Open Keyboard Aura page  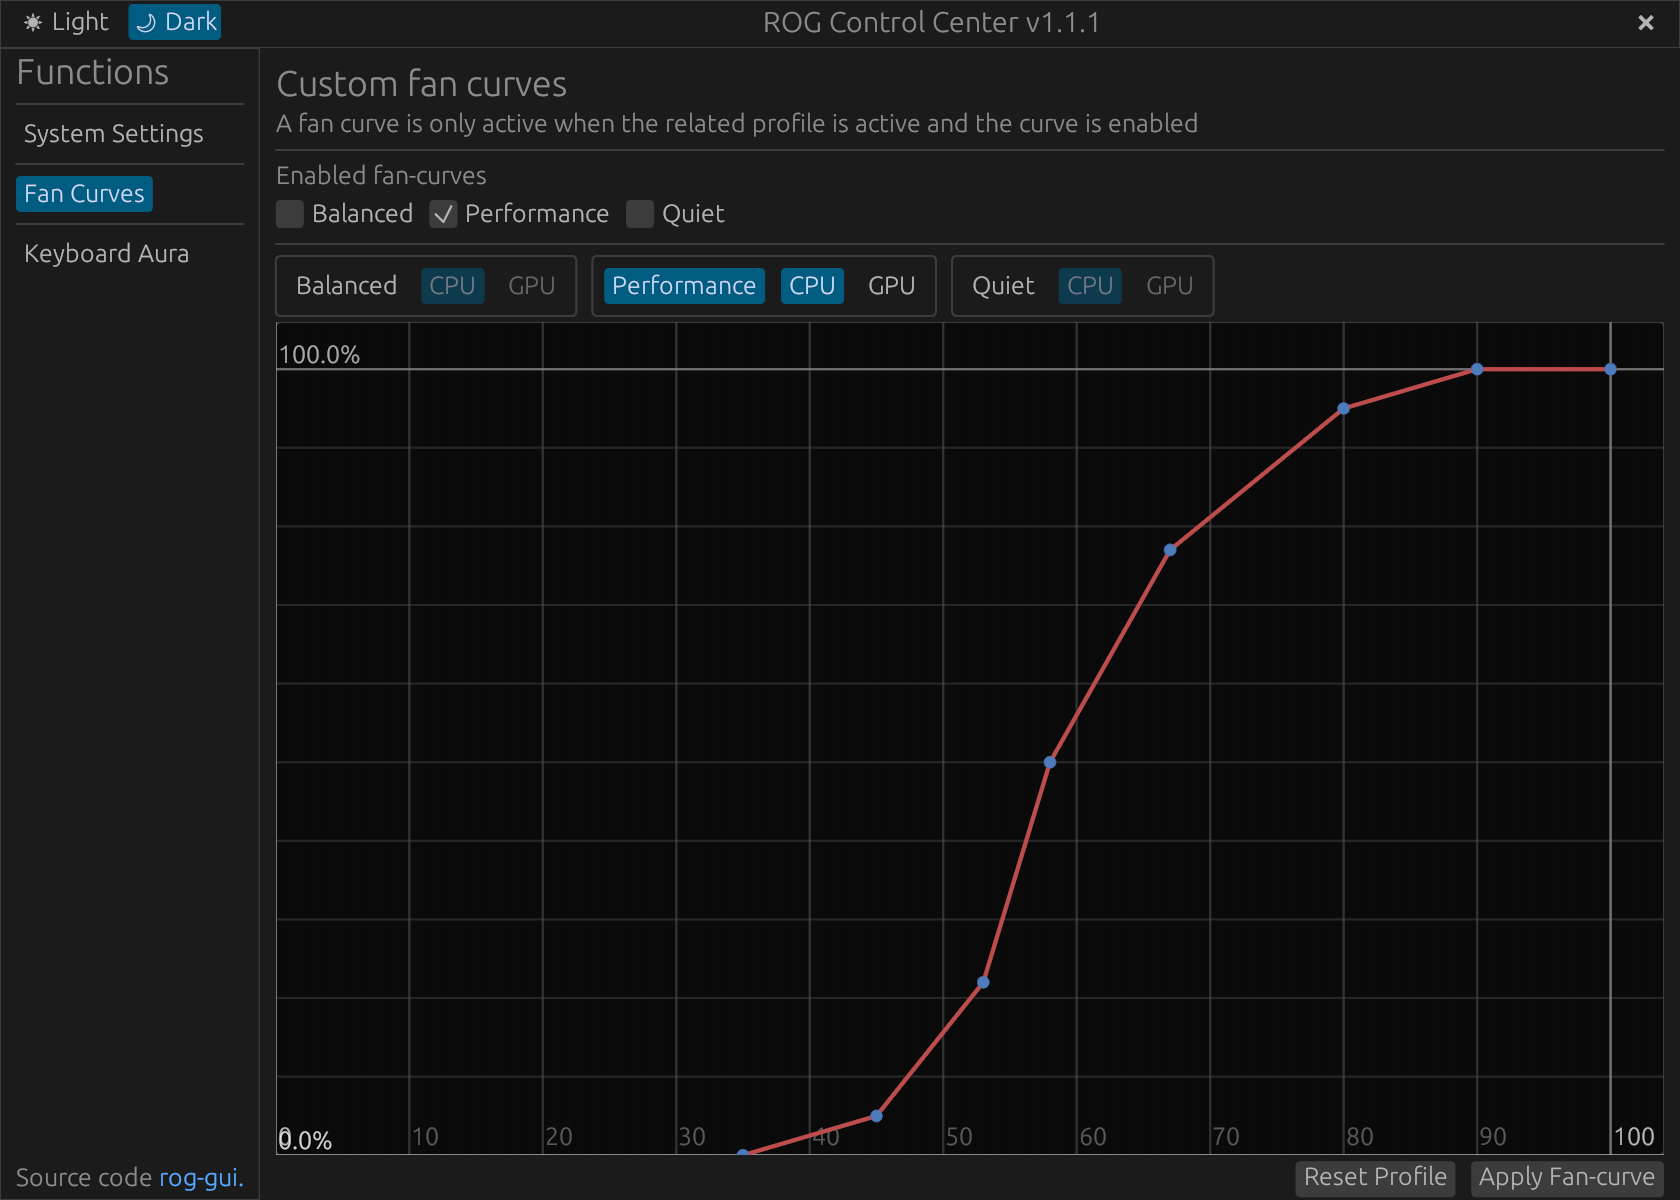pyautogui.click(x=107, y=254)
